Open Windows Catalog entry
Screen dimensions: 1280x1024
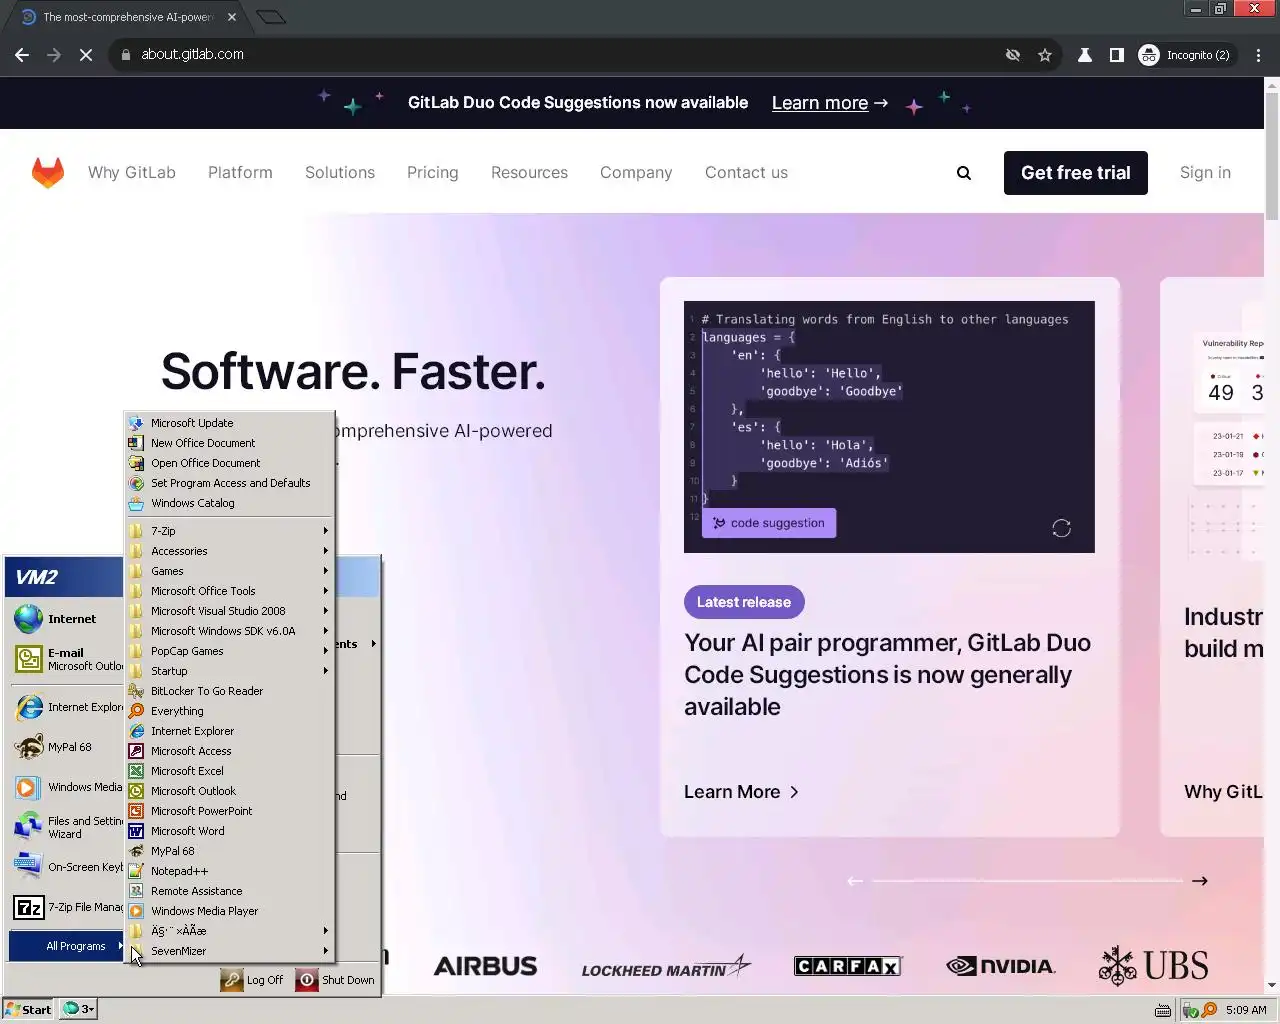[x=229, y=503]
